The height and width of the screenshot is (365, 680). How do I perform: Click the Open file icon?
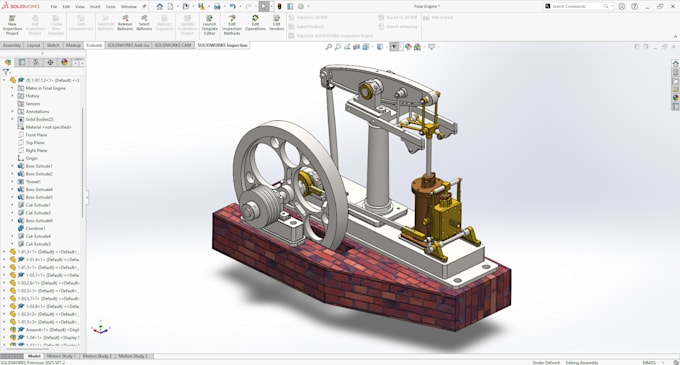(186, 7)
